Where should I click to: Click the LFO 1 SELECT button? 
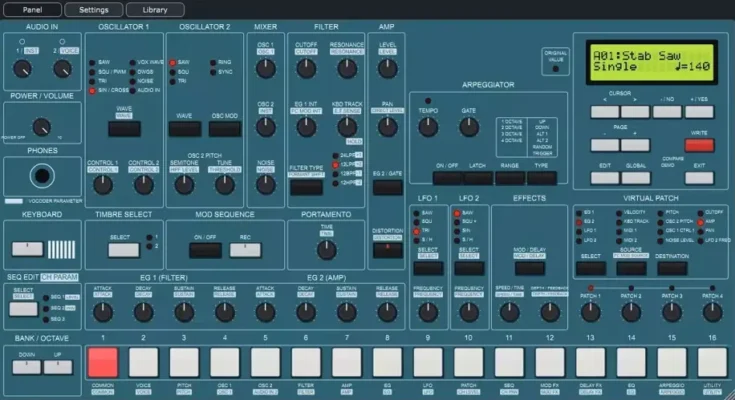tap(428, 269)
